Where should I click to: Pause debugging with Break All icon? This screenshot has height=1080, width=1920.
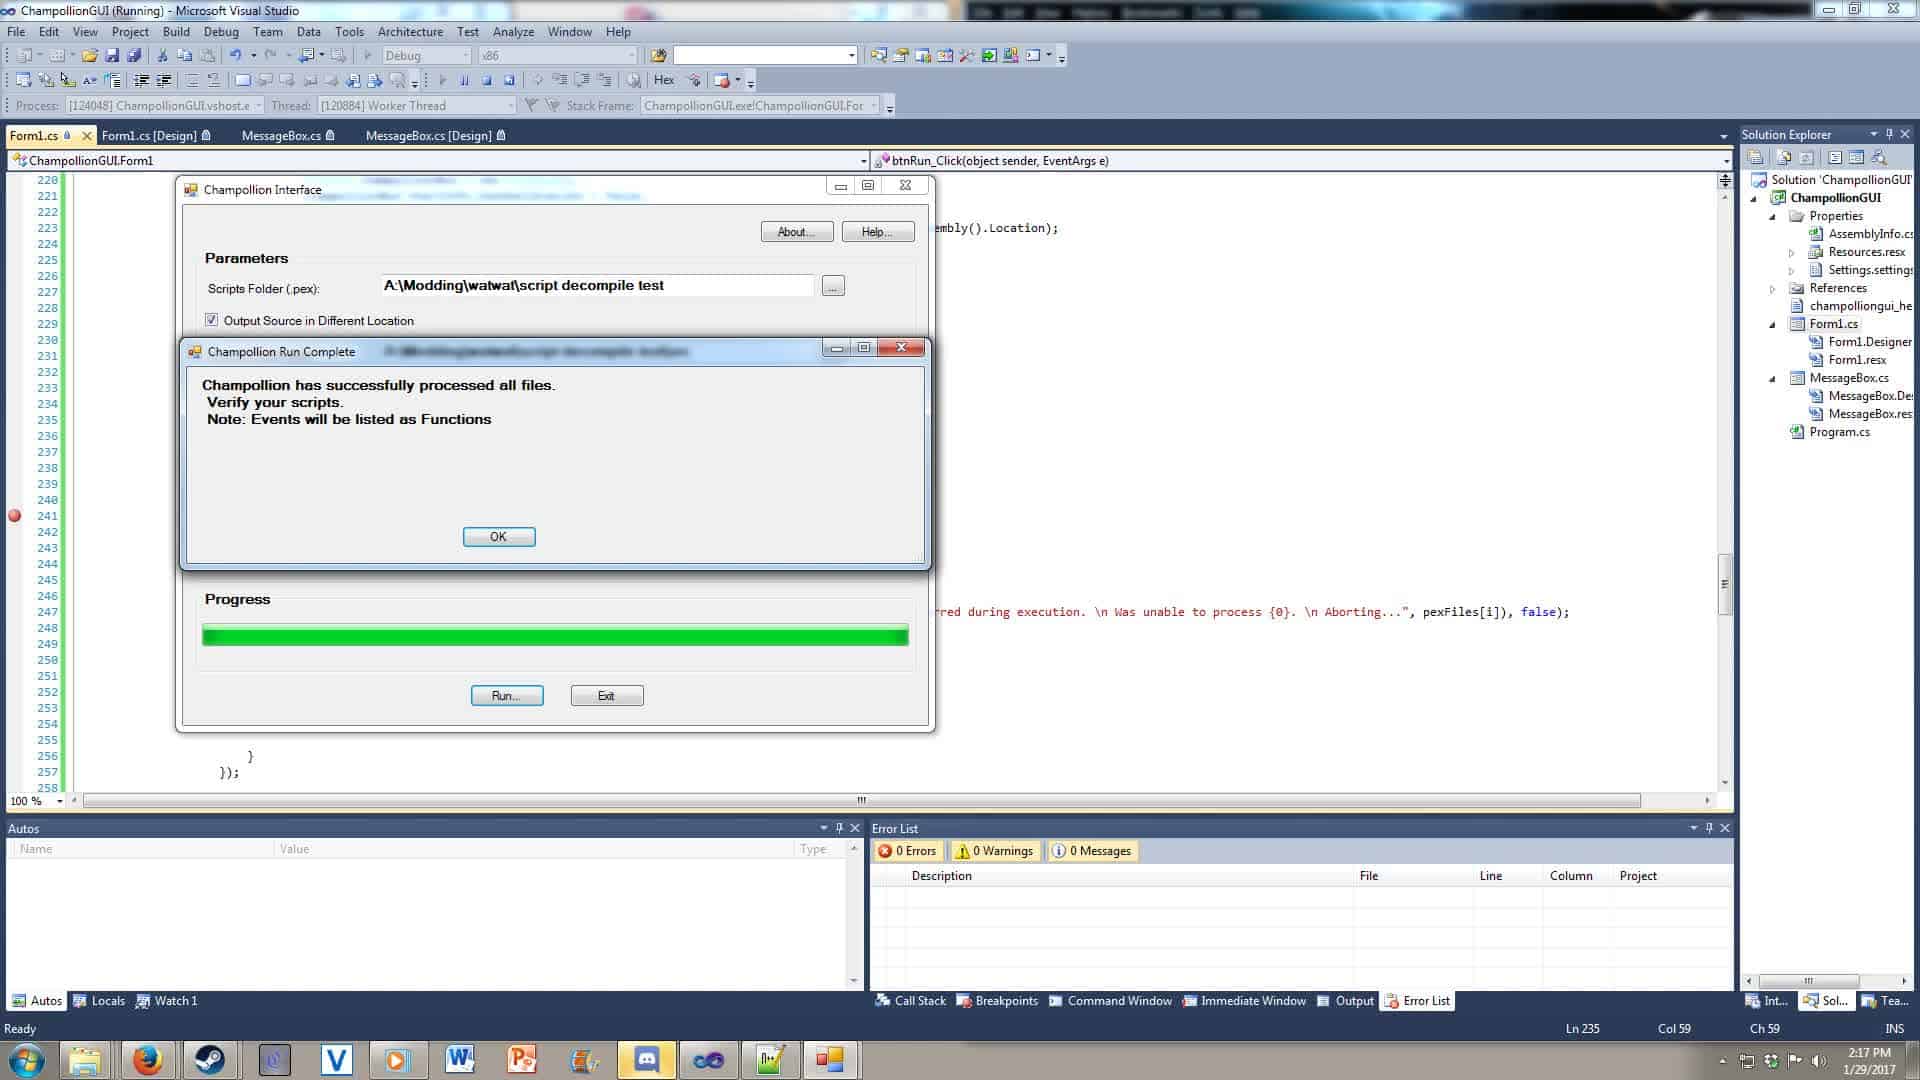464,80
